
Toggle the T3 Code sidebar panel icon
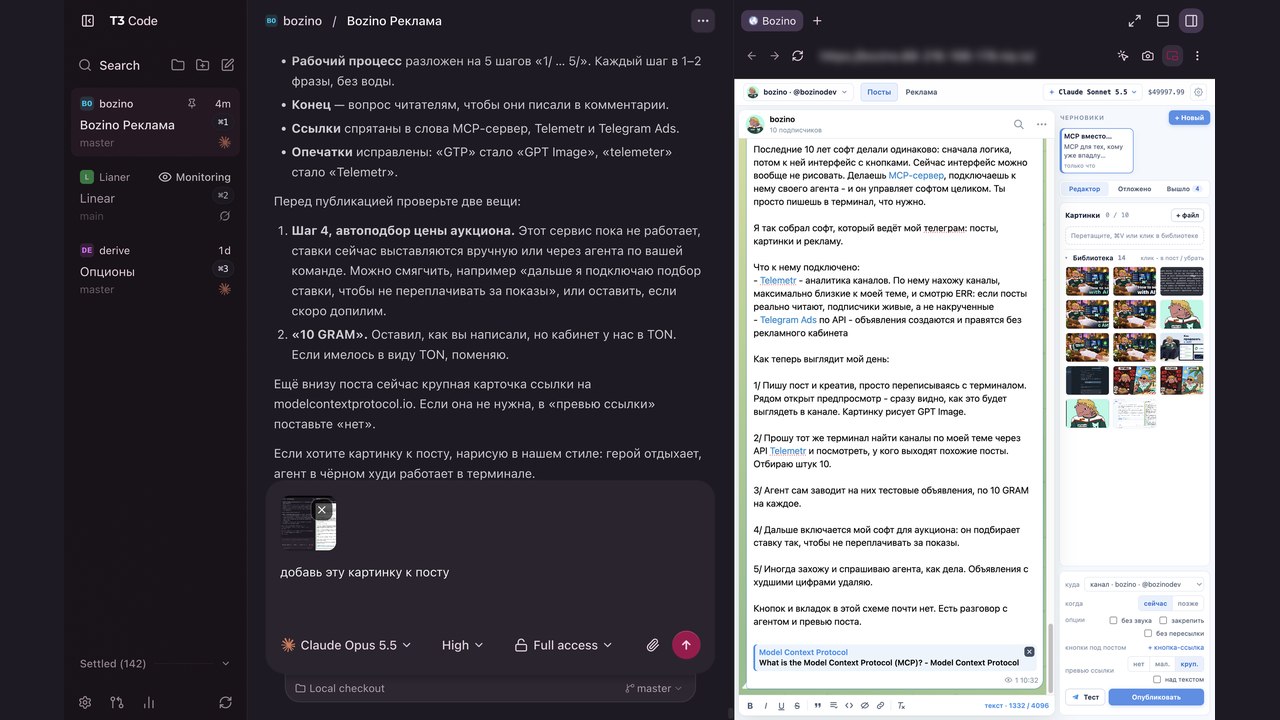click(88, 20)
